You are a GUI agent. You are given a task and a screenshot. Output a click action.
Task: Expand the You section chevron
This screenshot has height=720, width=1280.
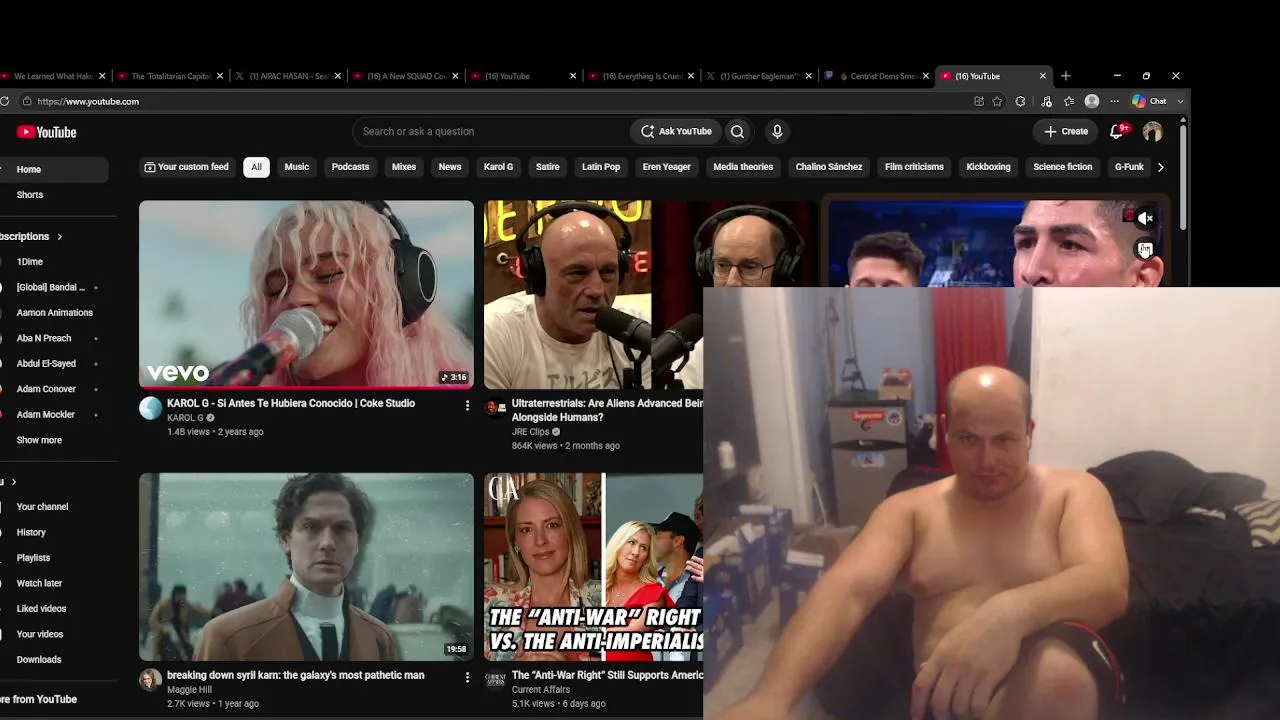pyautogui.click(x=13, y=482)
